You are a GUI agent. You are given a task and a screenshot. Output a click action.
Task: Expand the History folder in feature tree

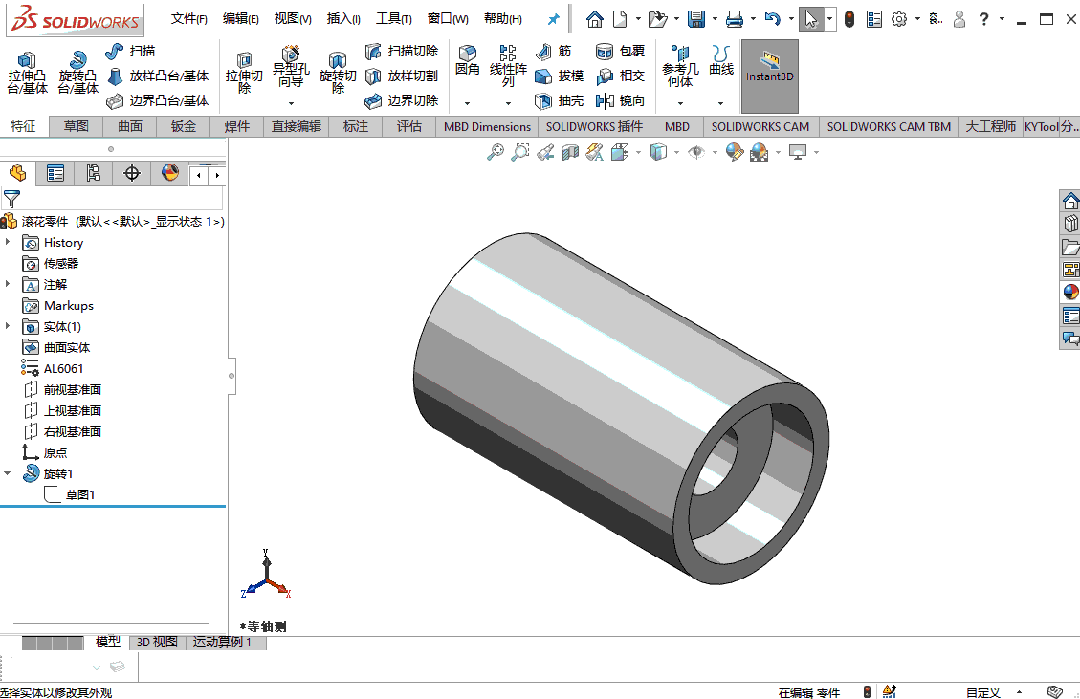click(8, 243)
